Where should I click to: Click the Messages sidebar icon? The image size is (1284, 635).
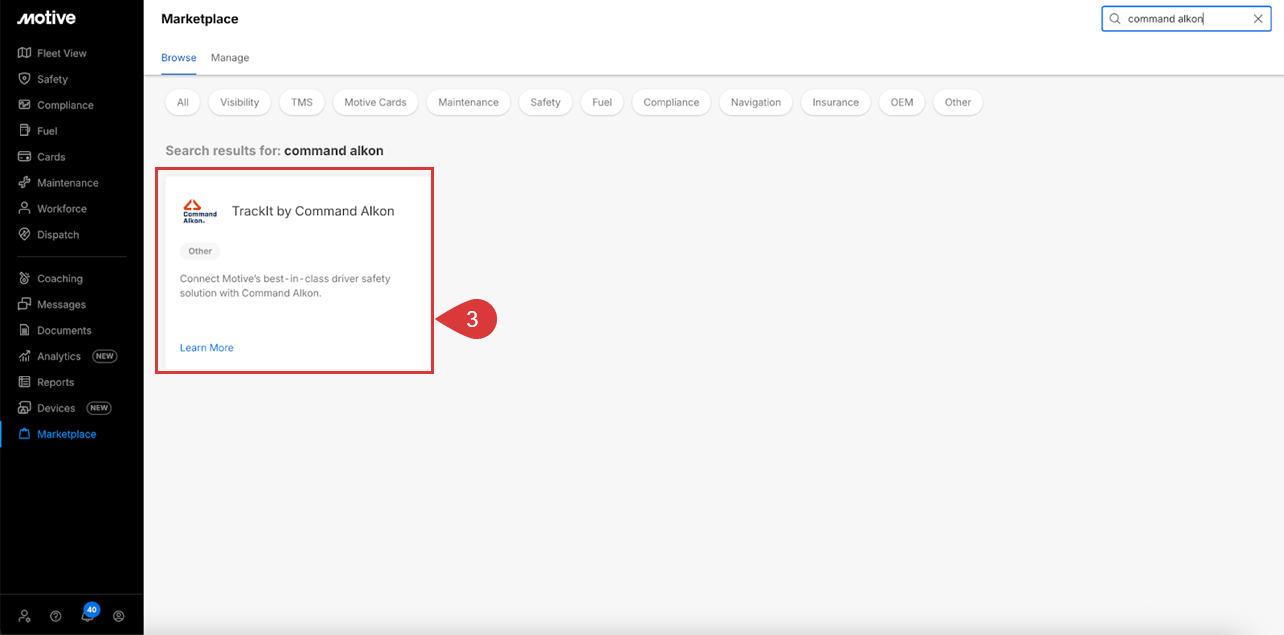[x=24, y=303]
